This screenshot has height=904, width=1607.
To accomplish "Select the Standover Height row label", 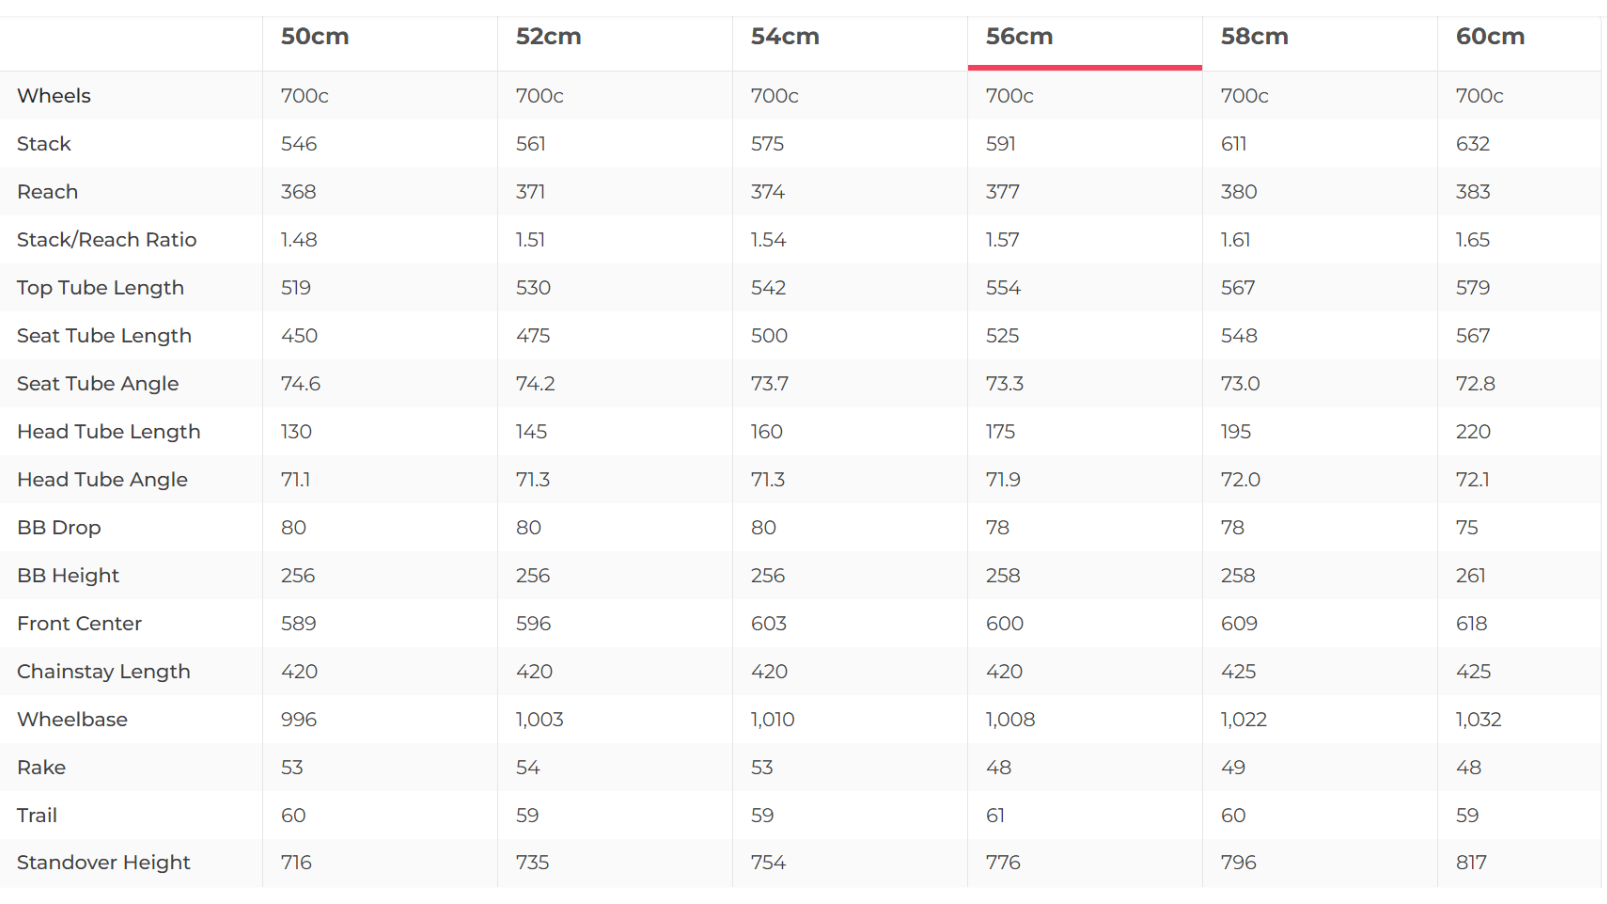I will [104, 863].
